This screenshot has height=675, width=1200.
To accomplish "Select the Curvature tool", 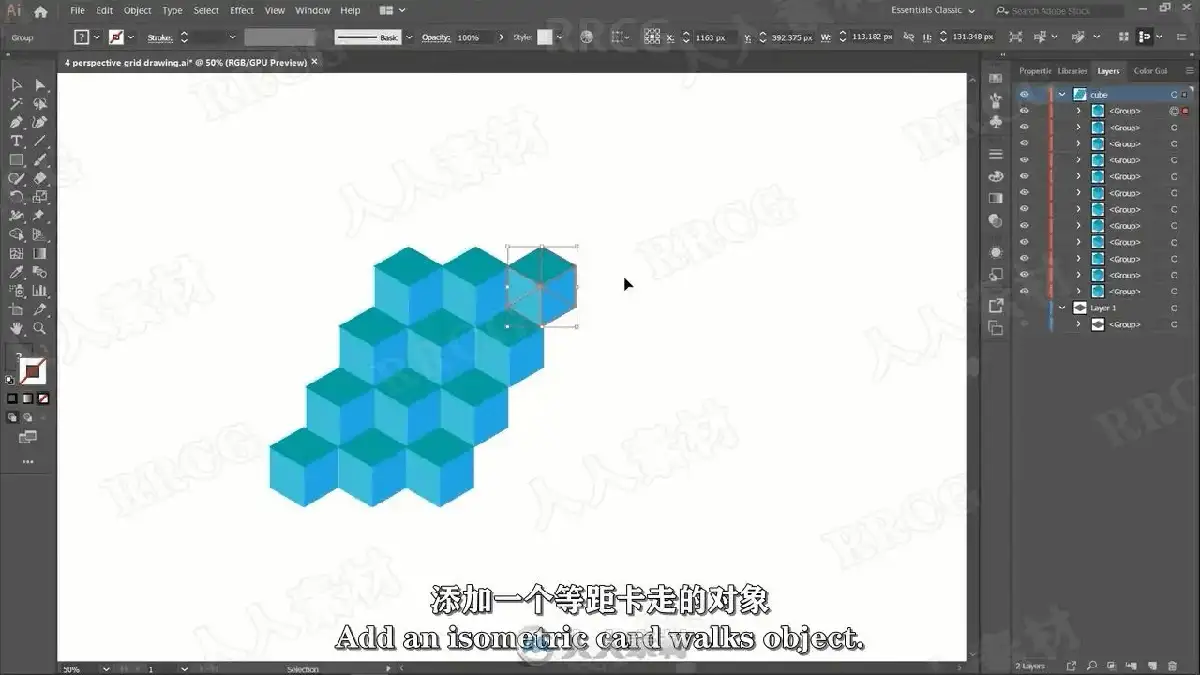I will pos(40,122).
